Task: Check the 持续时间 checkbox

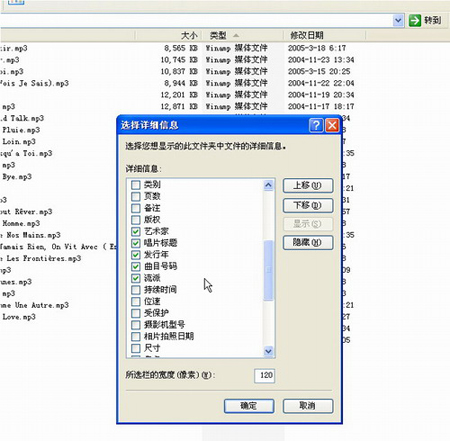Action: tap(136, 290)
